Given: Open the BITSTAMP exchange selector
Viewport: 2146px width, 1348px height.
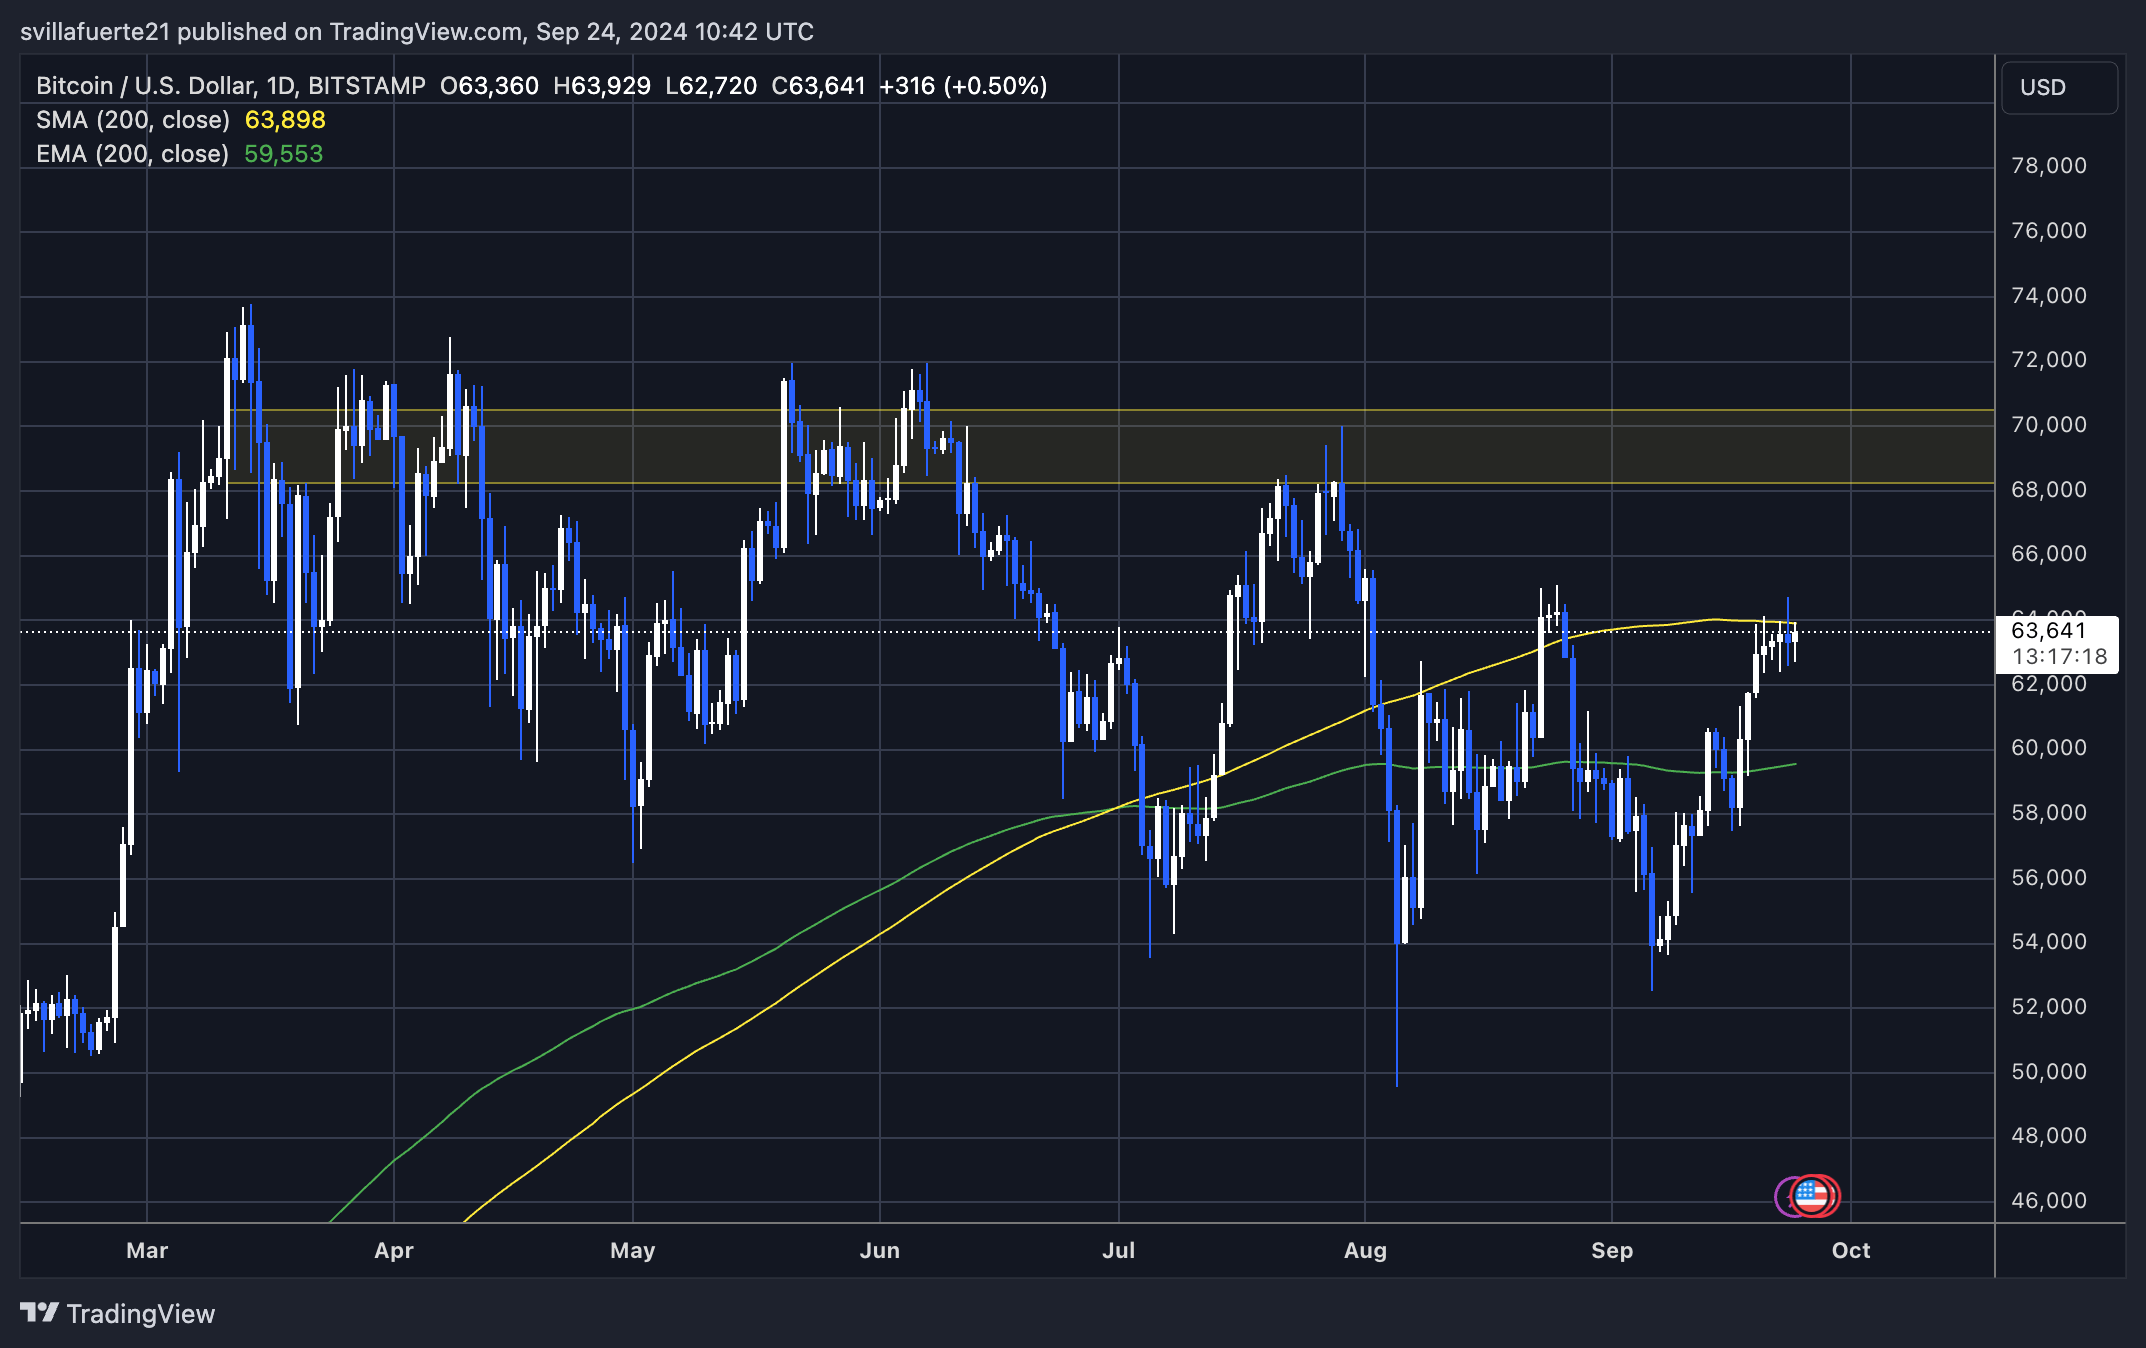Looking at the screenshot, I should pyautogui.click(x=367, y=85).
